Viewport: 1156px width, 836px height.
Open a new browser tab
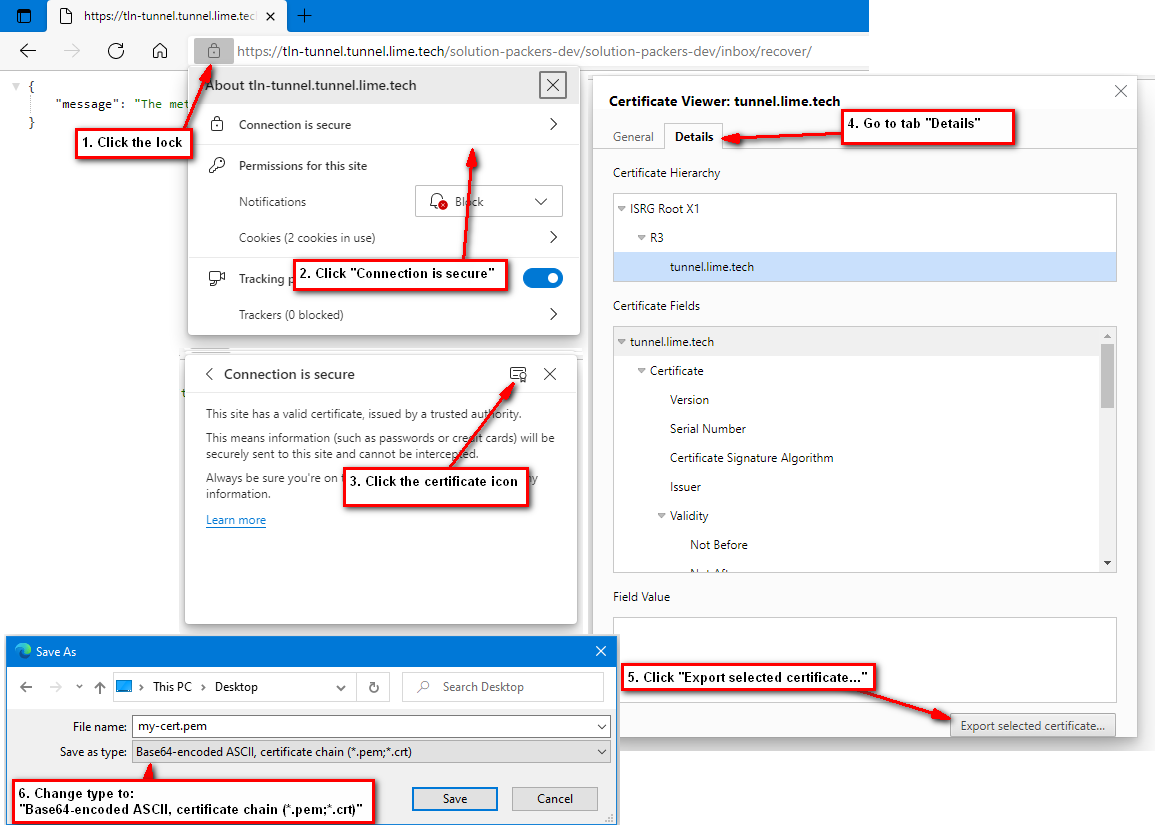[x=305, y=16]
